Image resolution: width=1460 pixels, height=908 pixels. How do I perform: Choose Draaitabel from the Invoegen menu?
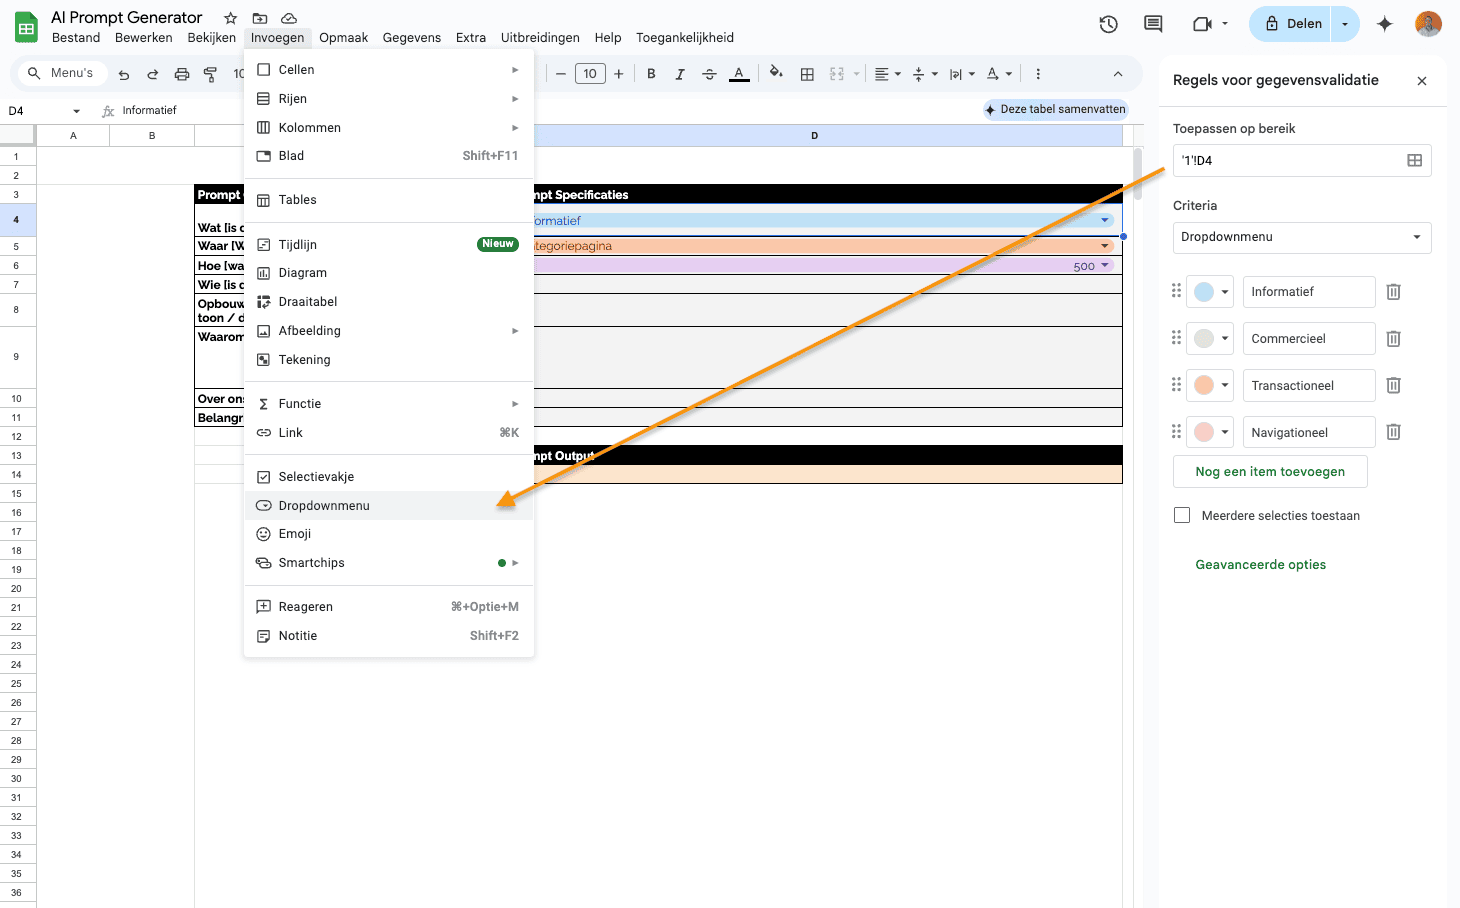pyautogui.click(x=308, y=302)
